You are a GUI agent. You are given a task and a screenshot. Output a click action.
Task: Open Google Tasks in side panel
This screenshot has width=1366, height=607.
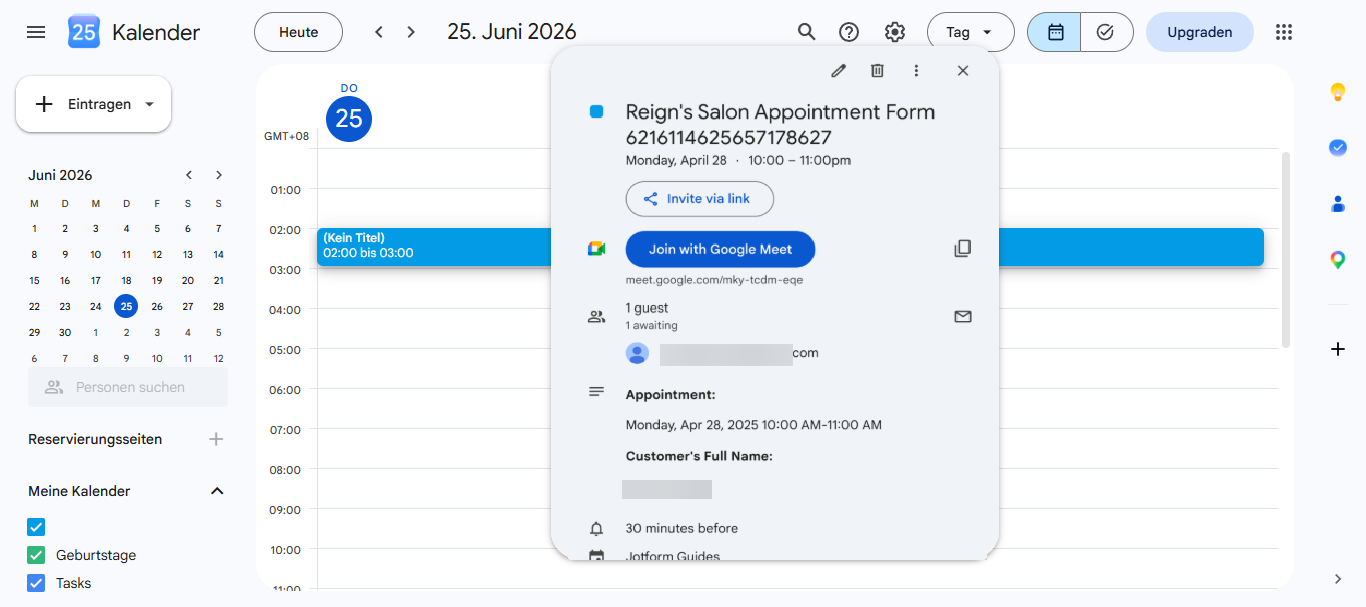[x=1338, y=147]
